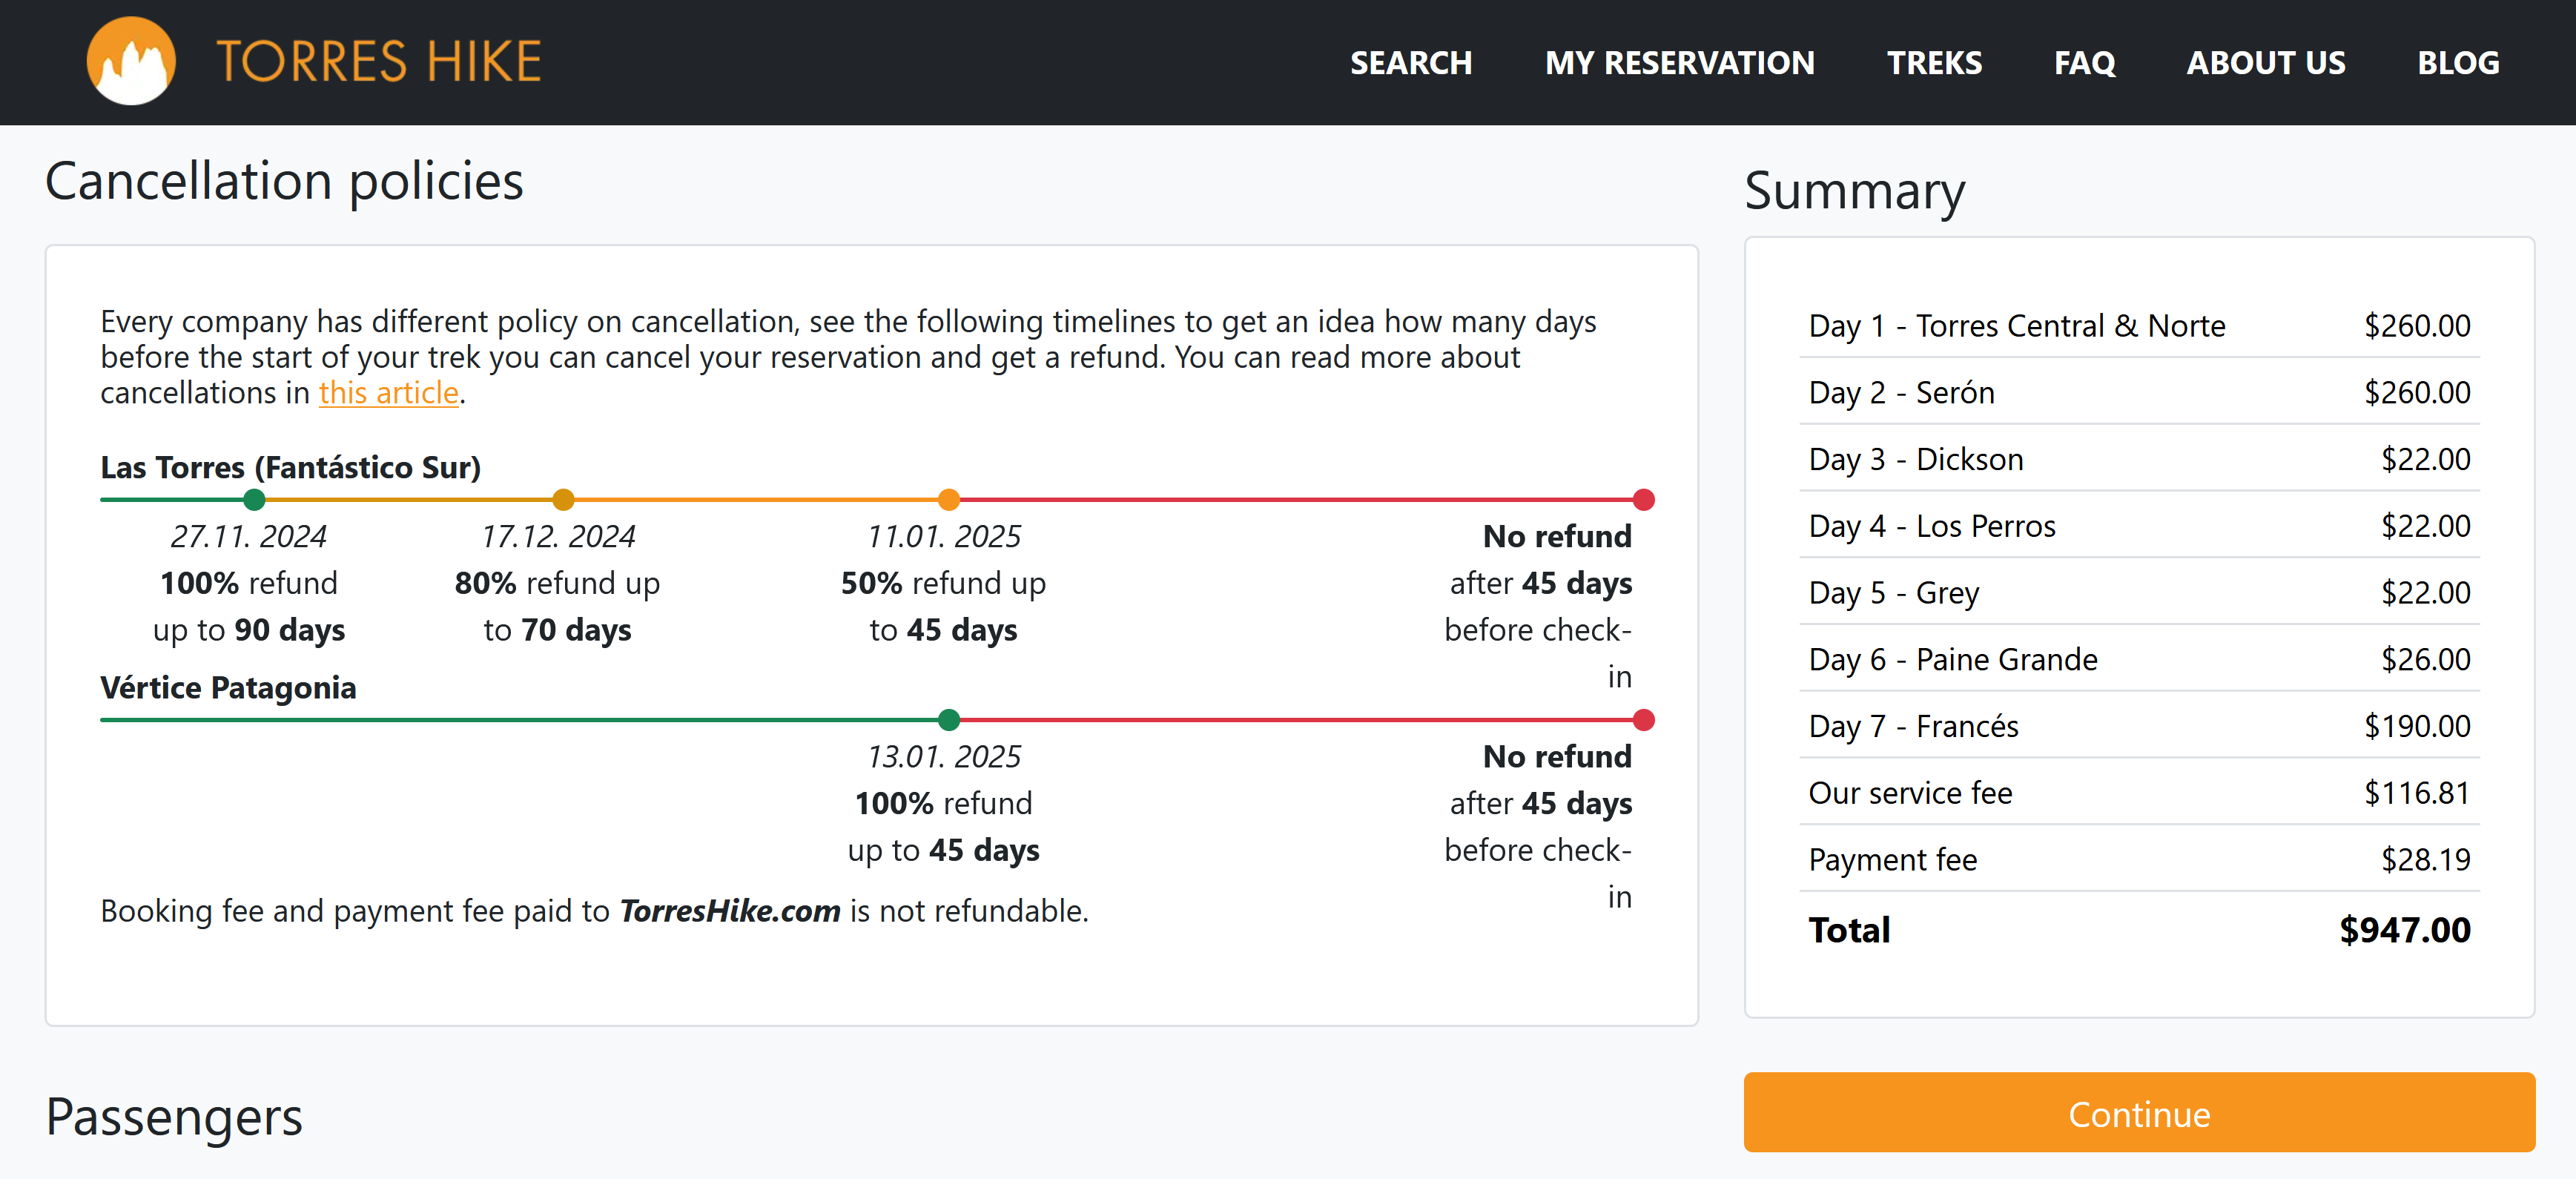The image size is (2576, 1179).
Task: Click Las Torres red no-refund endpoint dot
Action: [1643, 500]
